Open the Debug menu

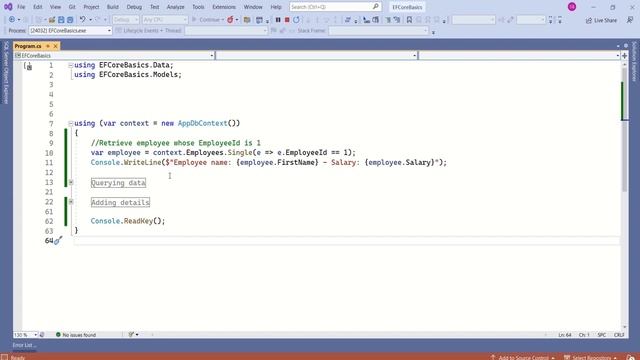click(134, 7)
